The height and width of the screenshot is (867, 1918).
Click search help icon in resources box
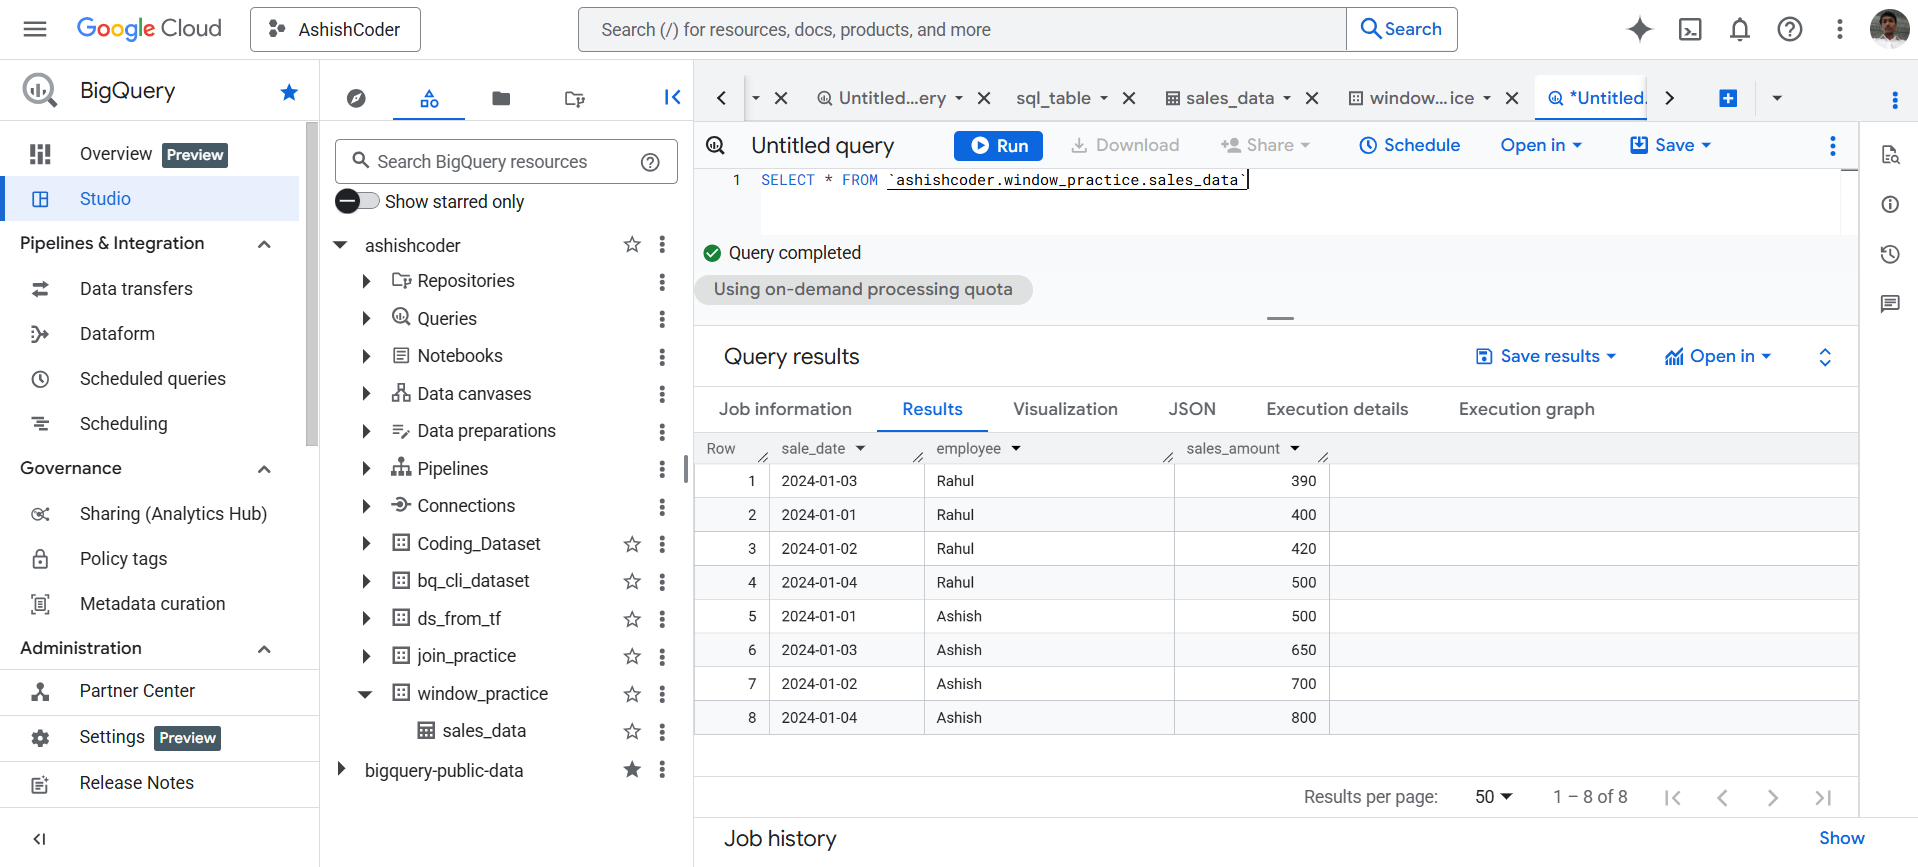pos(650,162)
